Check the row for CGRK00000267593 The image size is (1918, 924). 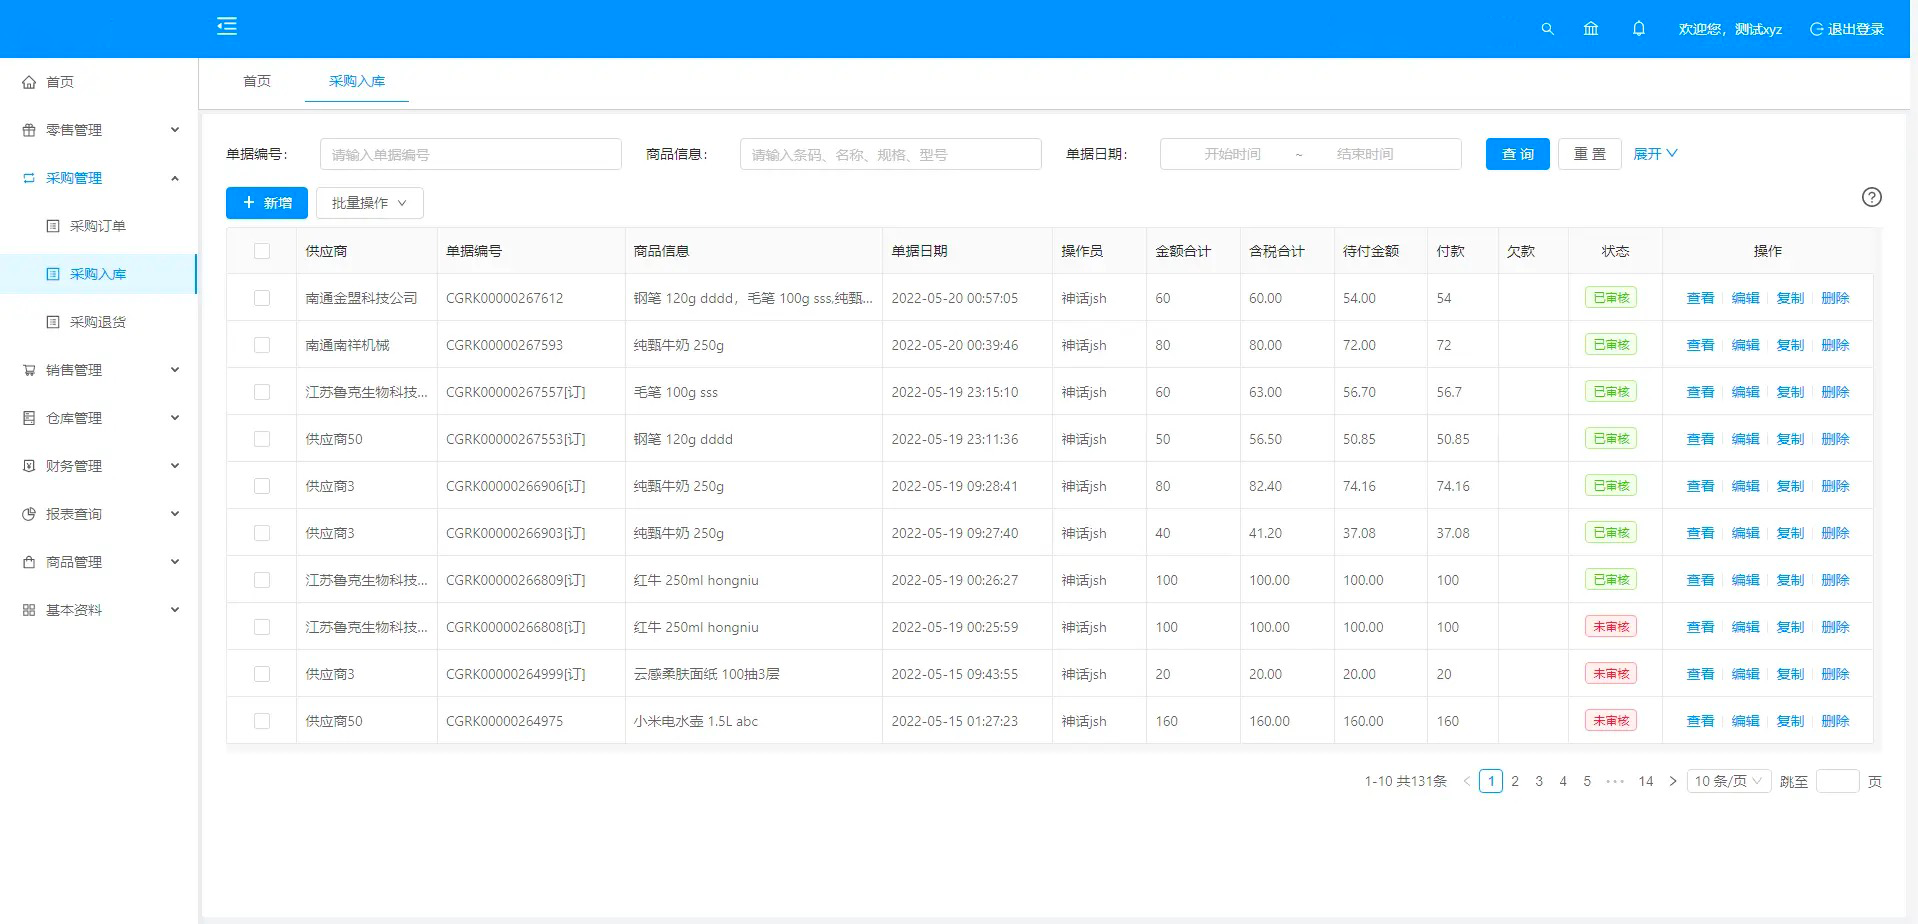coord(262,345)
